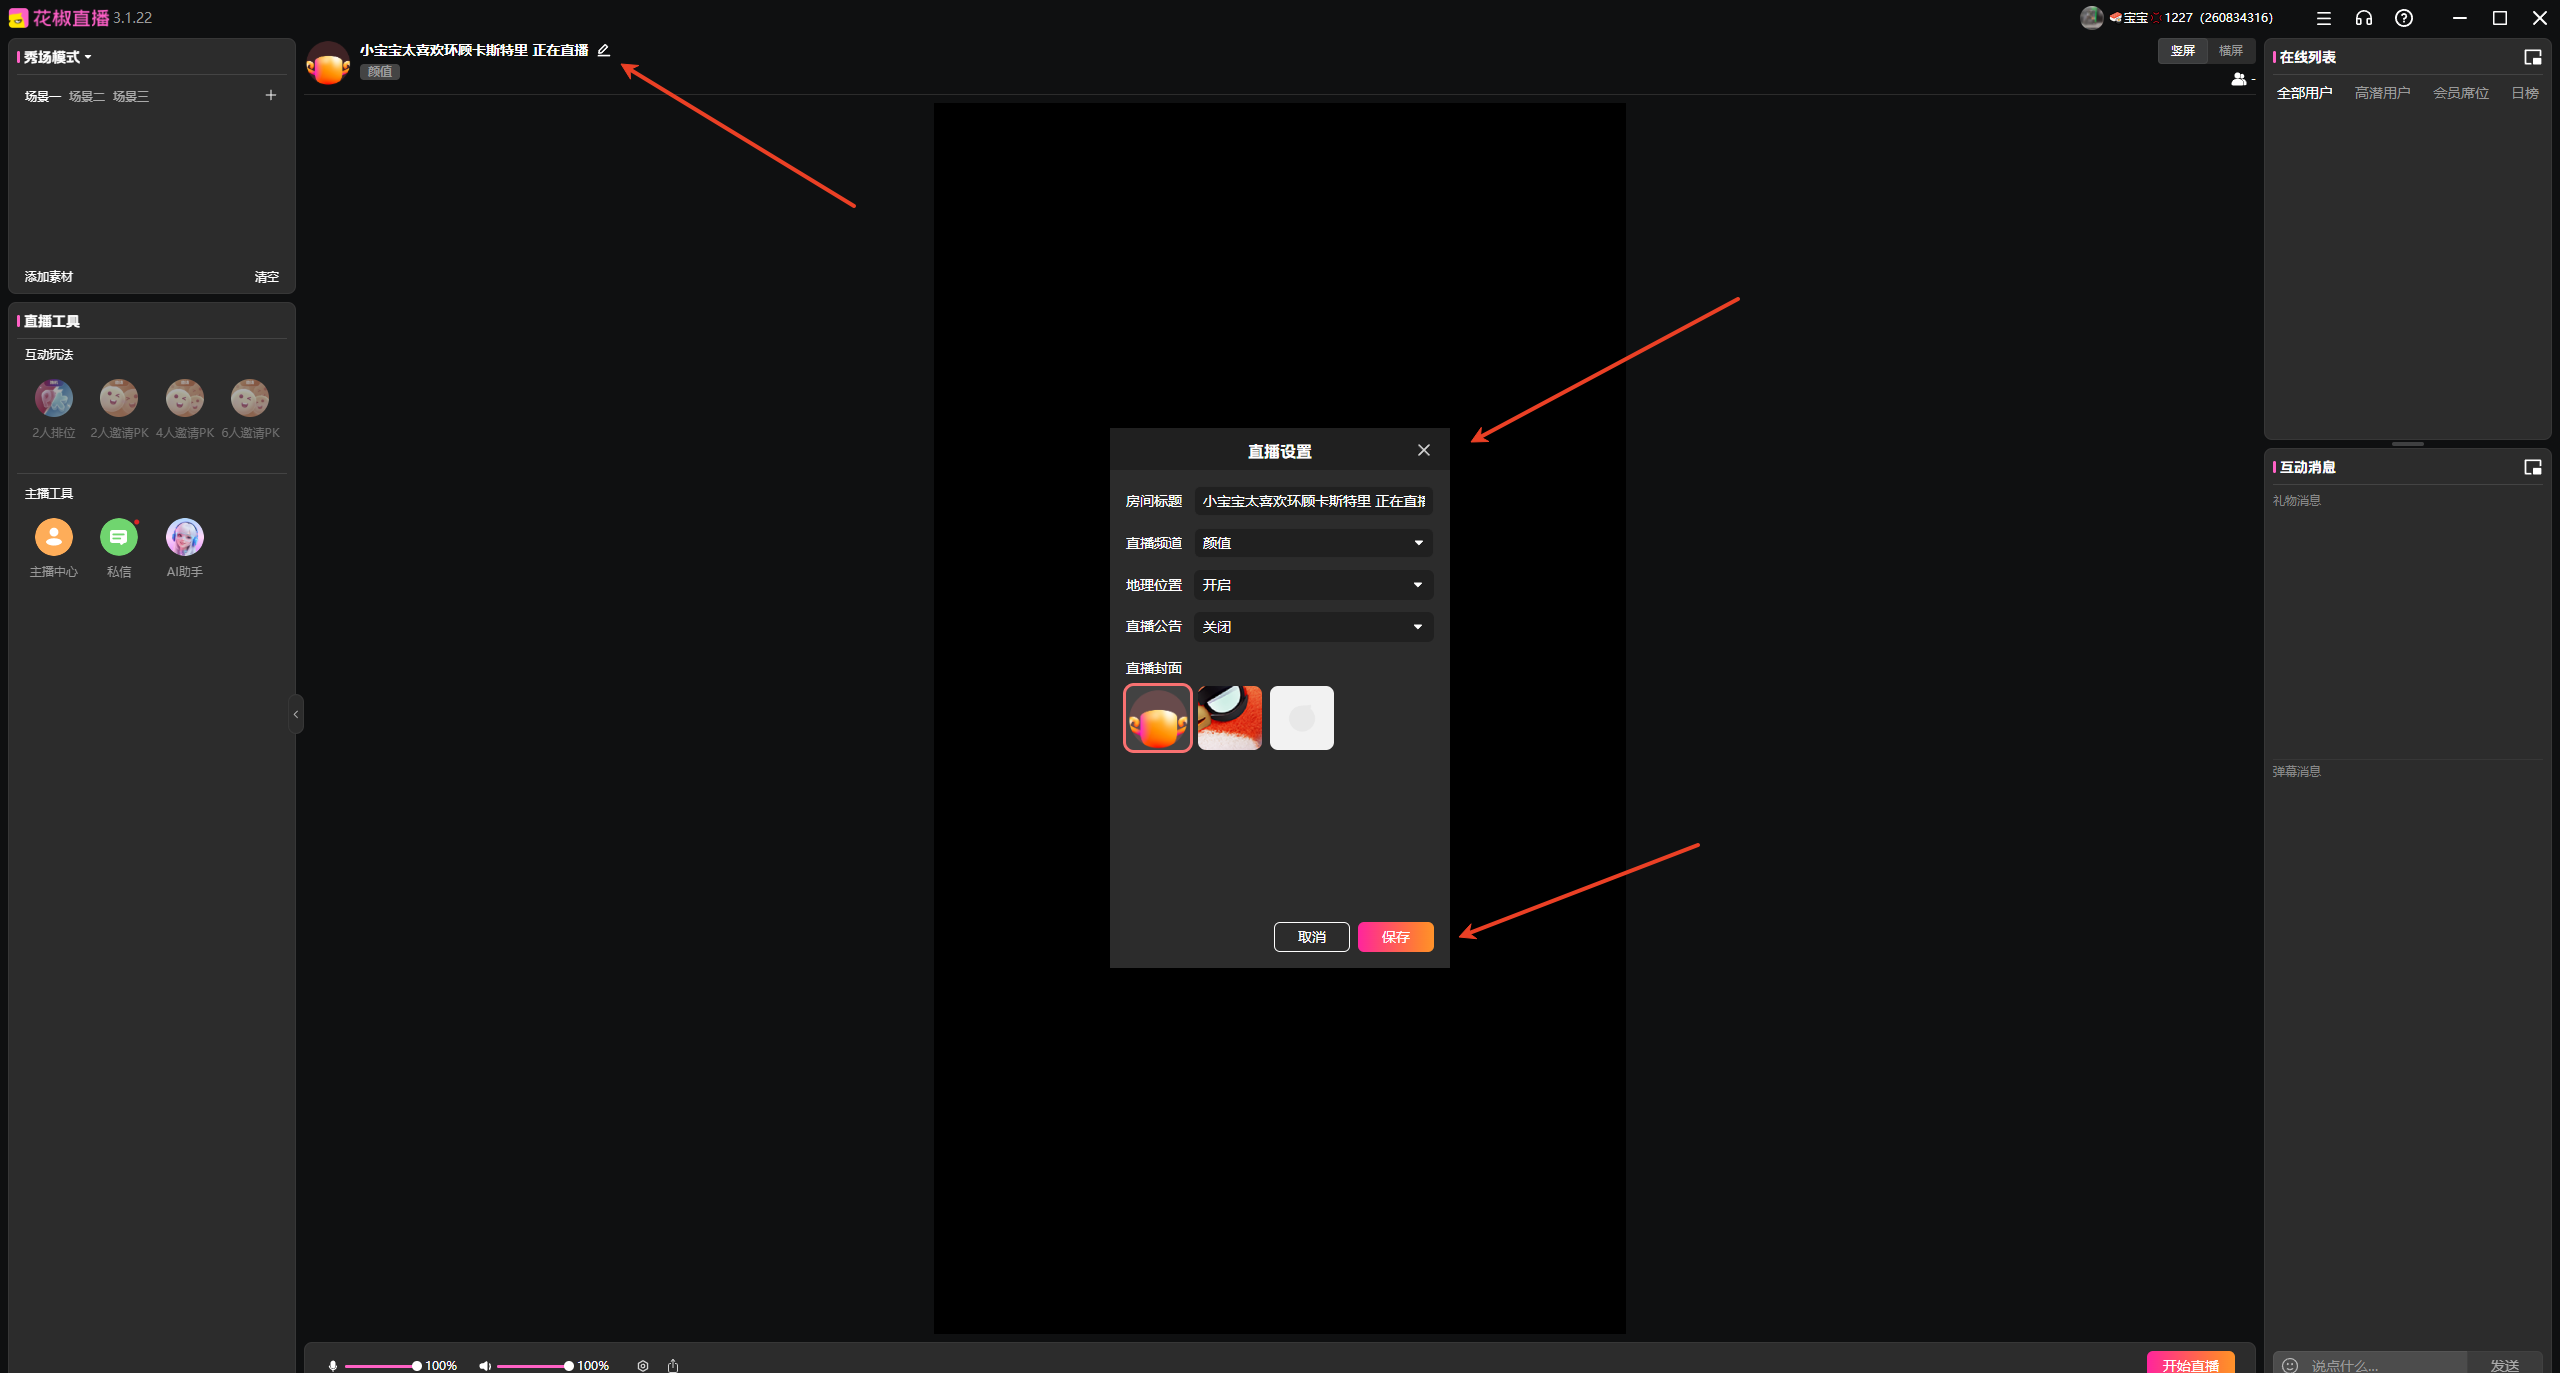The height and width of the screenshot is (1373, 2560).
Task: Switch to 横屏 landscape mode
Action: [x=2230, y=50]
